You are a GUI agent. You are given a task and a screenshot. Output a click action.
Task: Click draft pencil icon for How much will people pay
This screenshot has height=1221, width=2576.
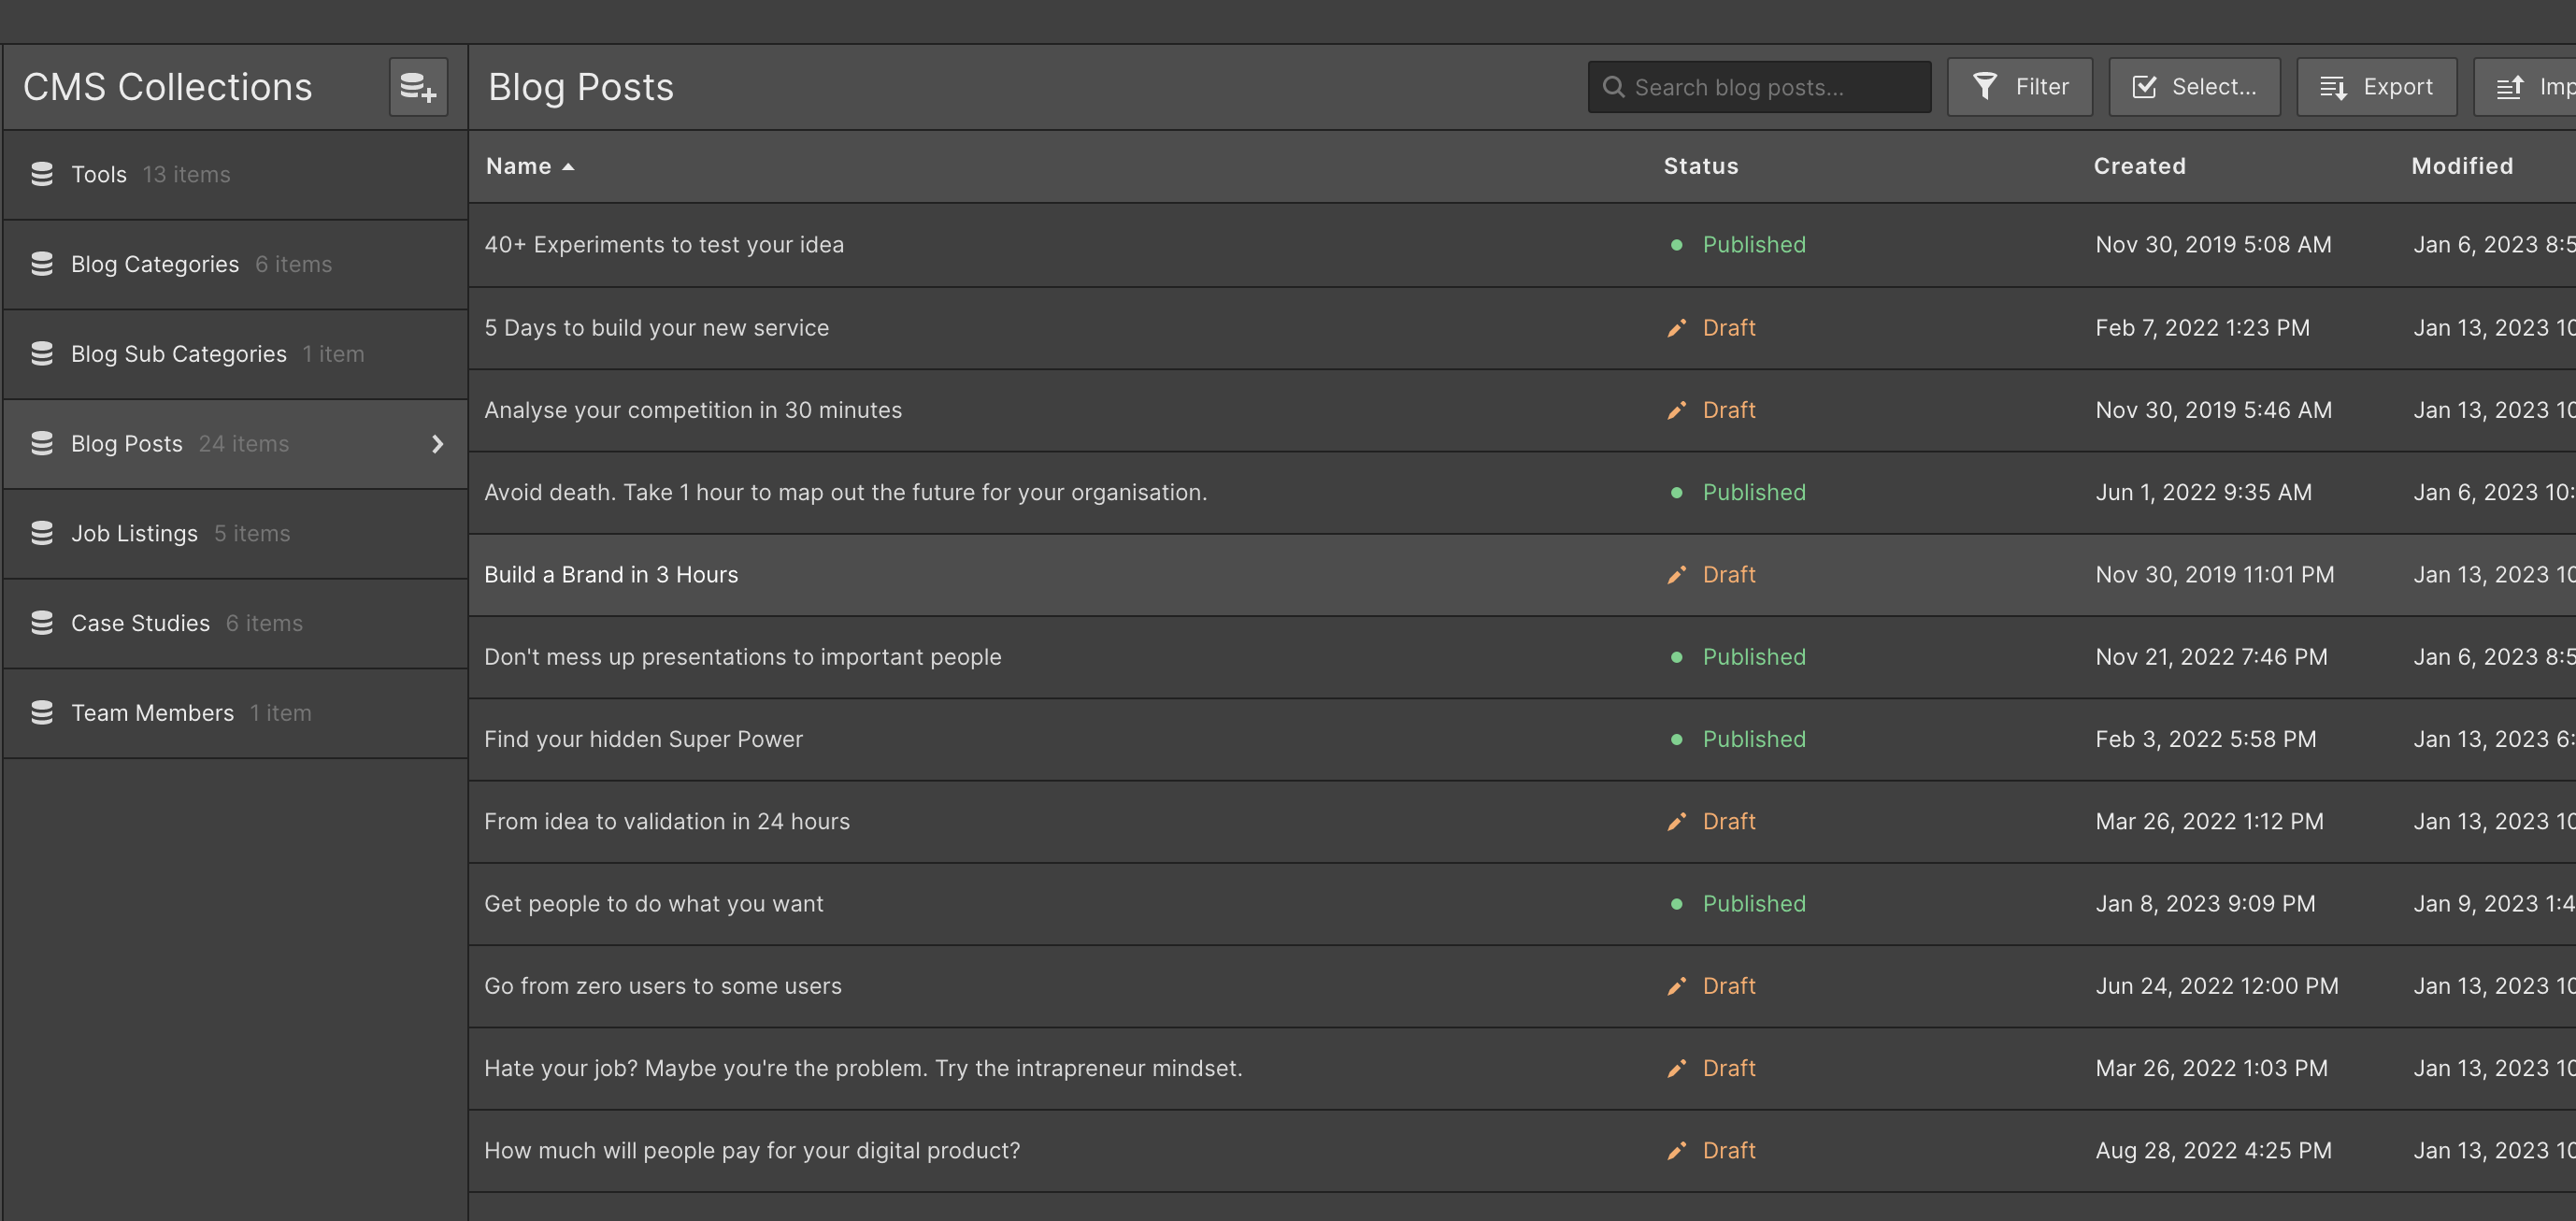pos(1677,1151)
